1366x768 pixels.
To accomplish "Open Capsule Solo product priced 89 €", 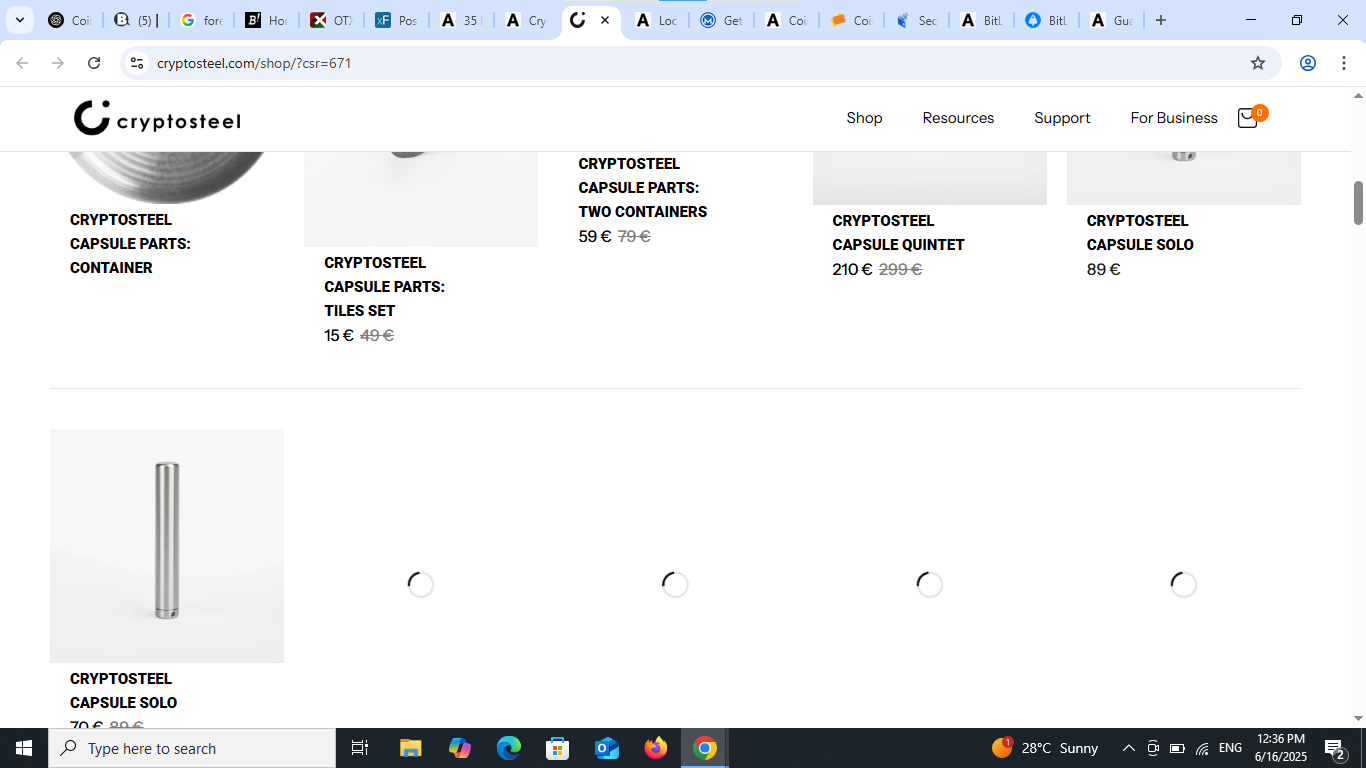I will coord(1140,233).
